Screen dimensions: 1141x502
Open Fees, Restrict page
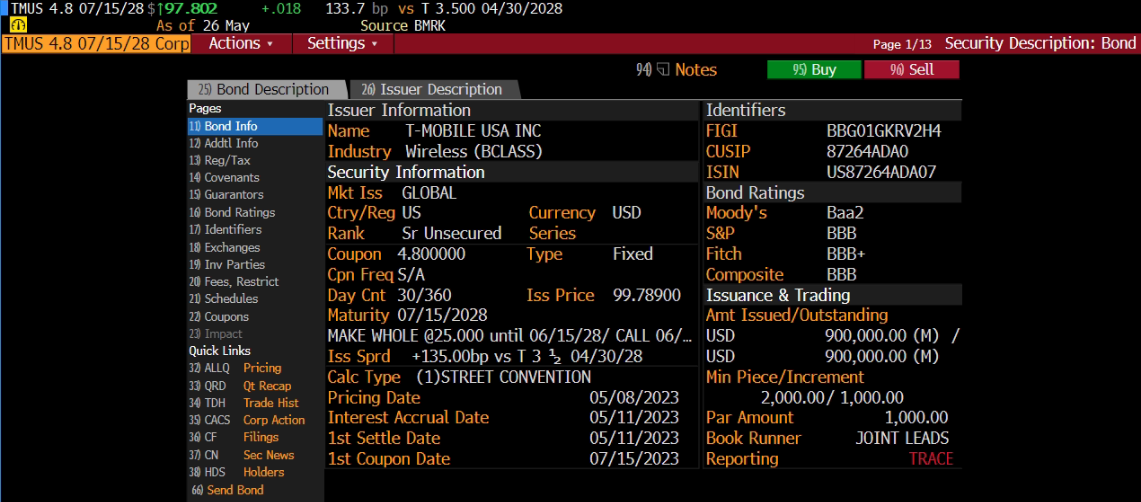tap(234, 282)
